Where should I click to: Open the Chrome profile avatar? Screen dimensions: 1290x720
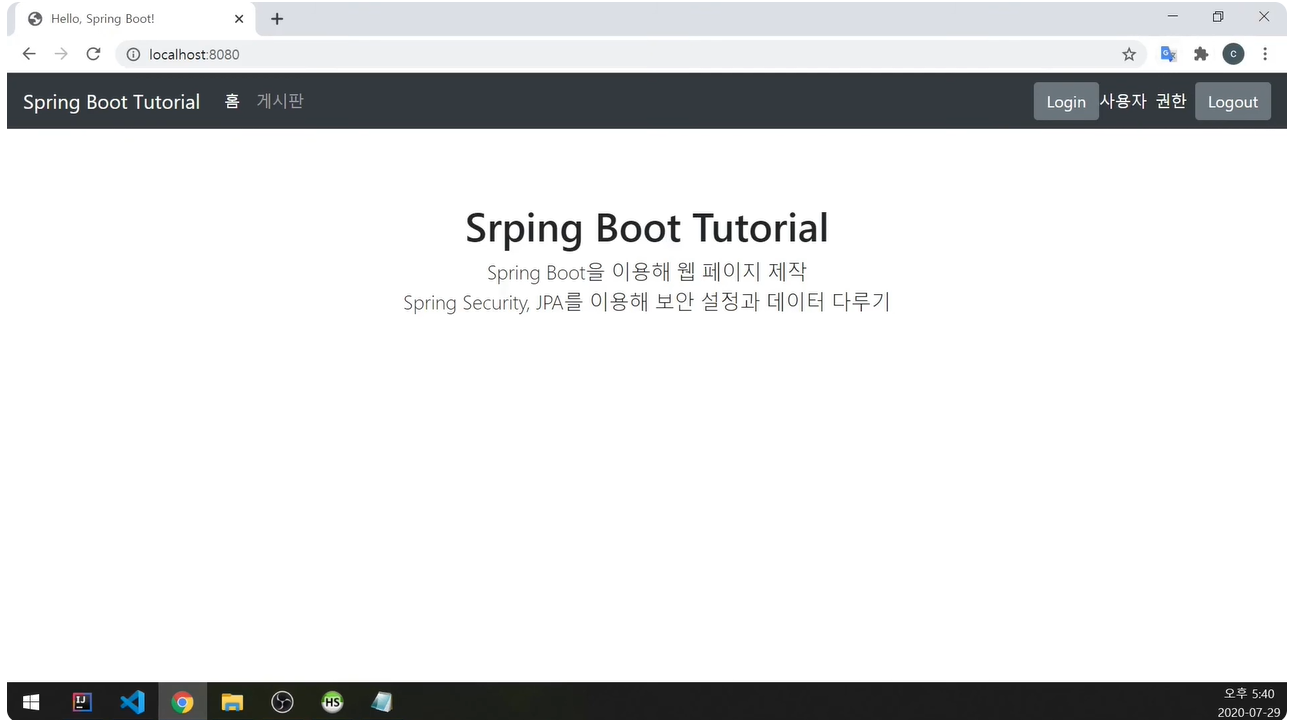click(1233, 54)
